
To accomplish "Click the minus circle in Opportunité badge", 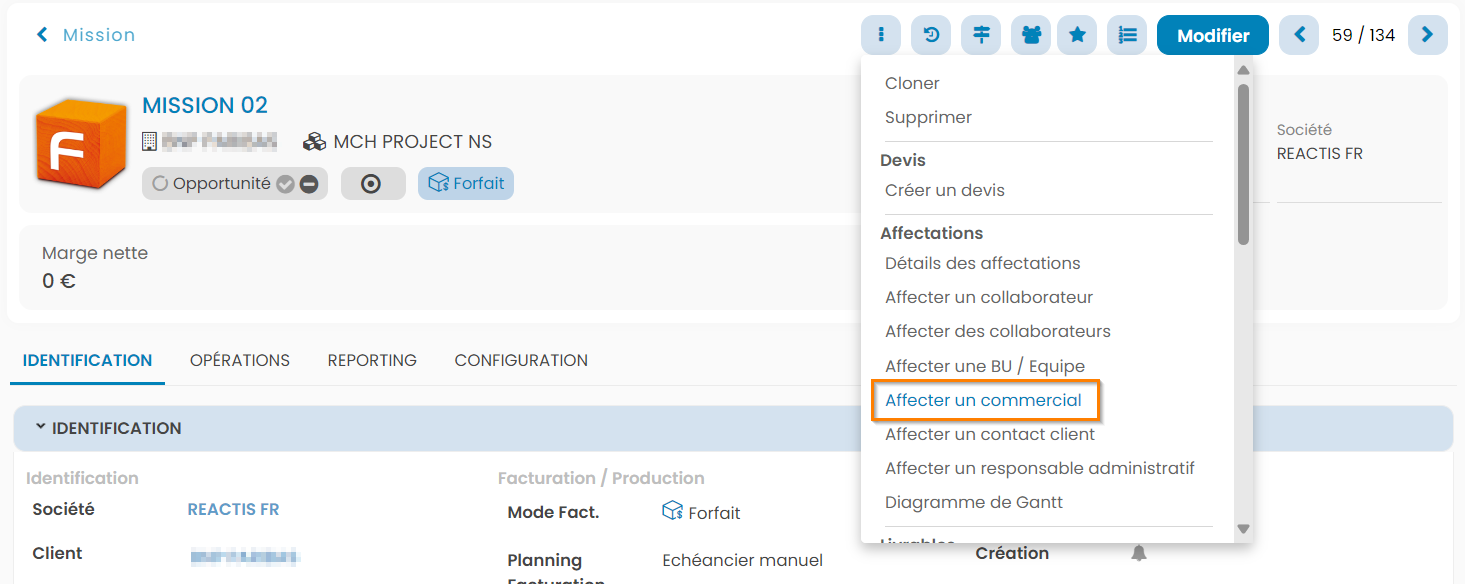I will point(310,185).
